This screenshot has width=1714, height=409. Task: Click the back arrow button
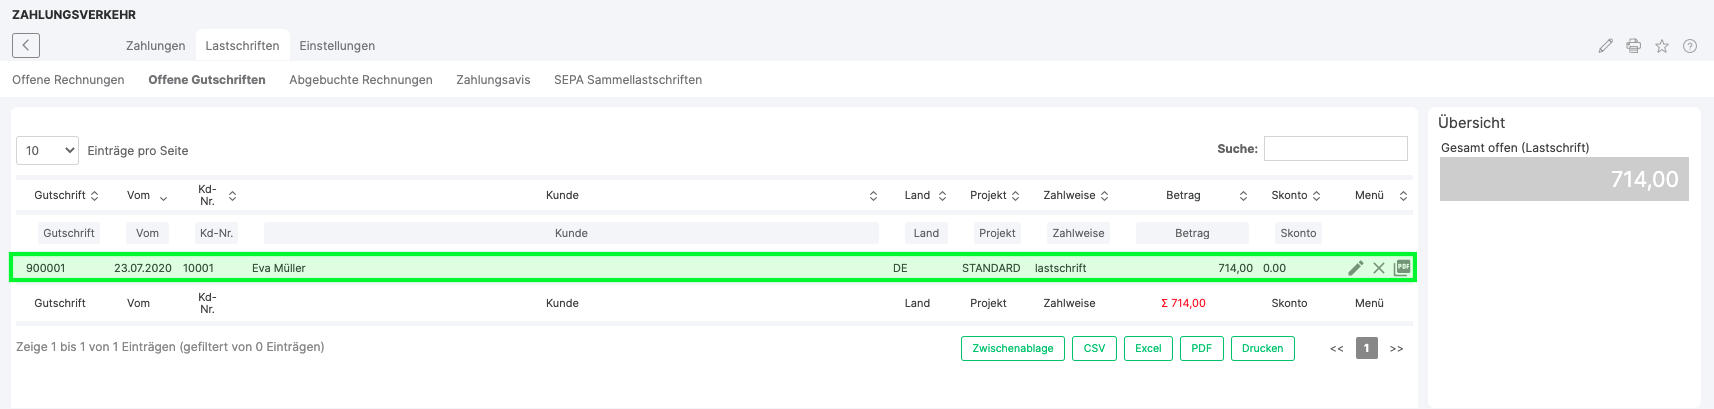click(x=26, y=45)
